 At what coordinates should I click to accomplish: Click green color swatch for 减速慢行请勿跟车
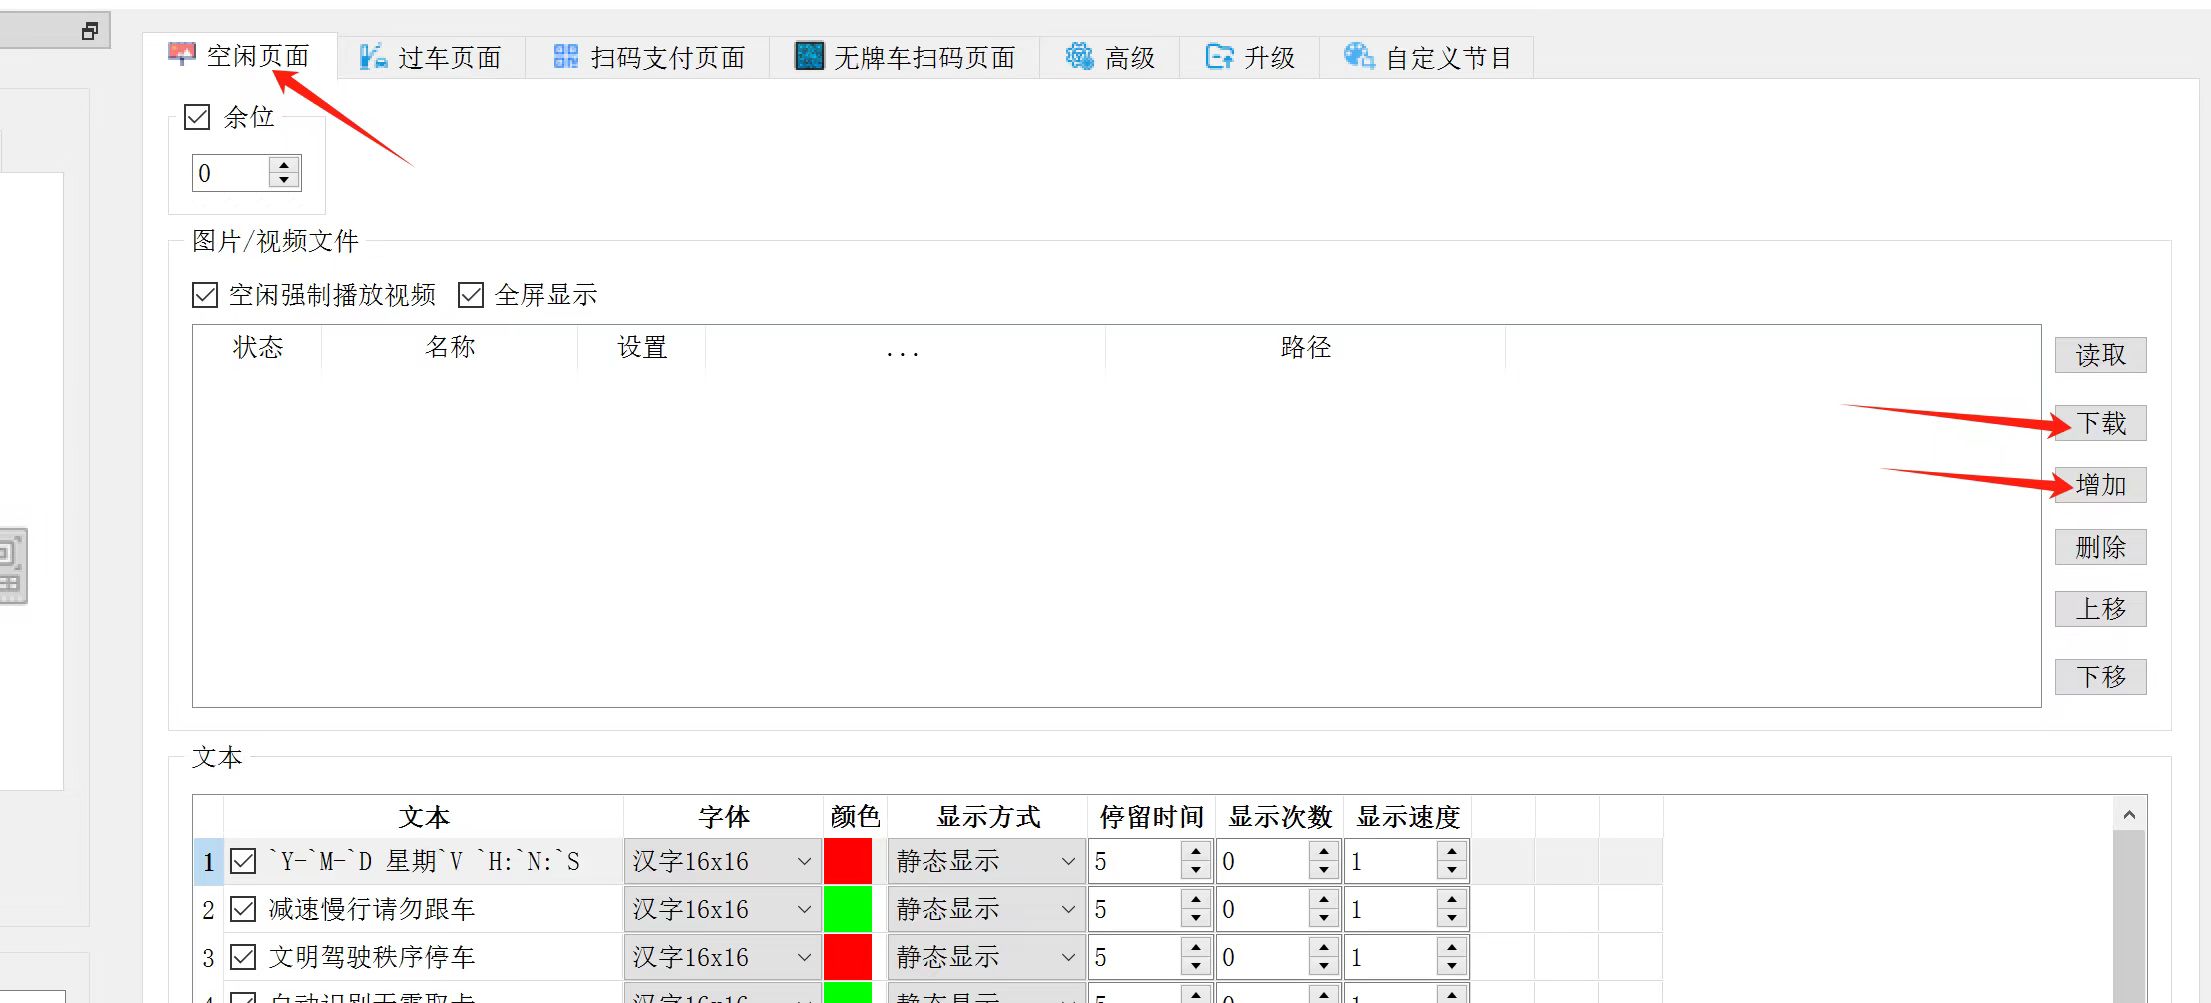848,909
